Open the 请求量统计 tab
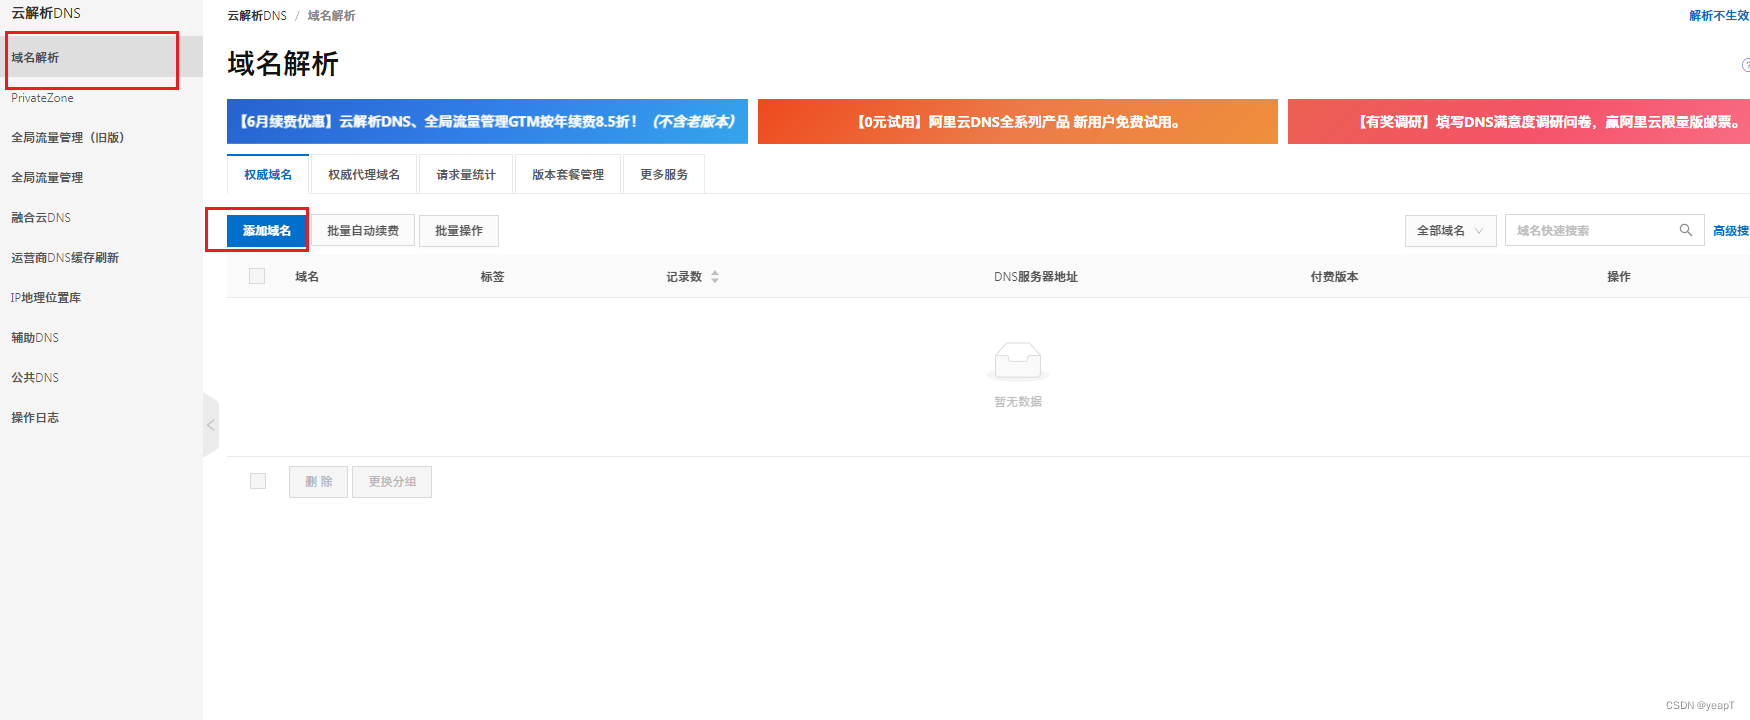 coord(466,174)
